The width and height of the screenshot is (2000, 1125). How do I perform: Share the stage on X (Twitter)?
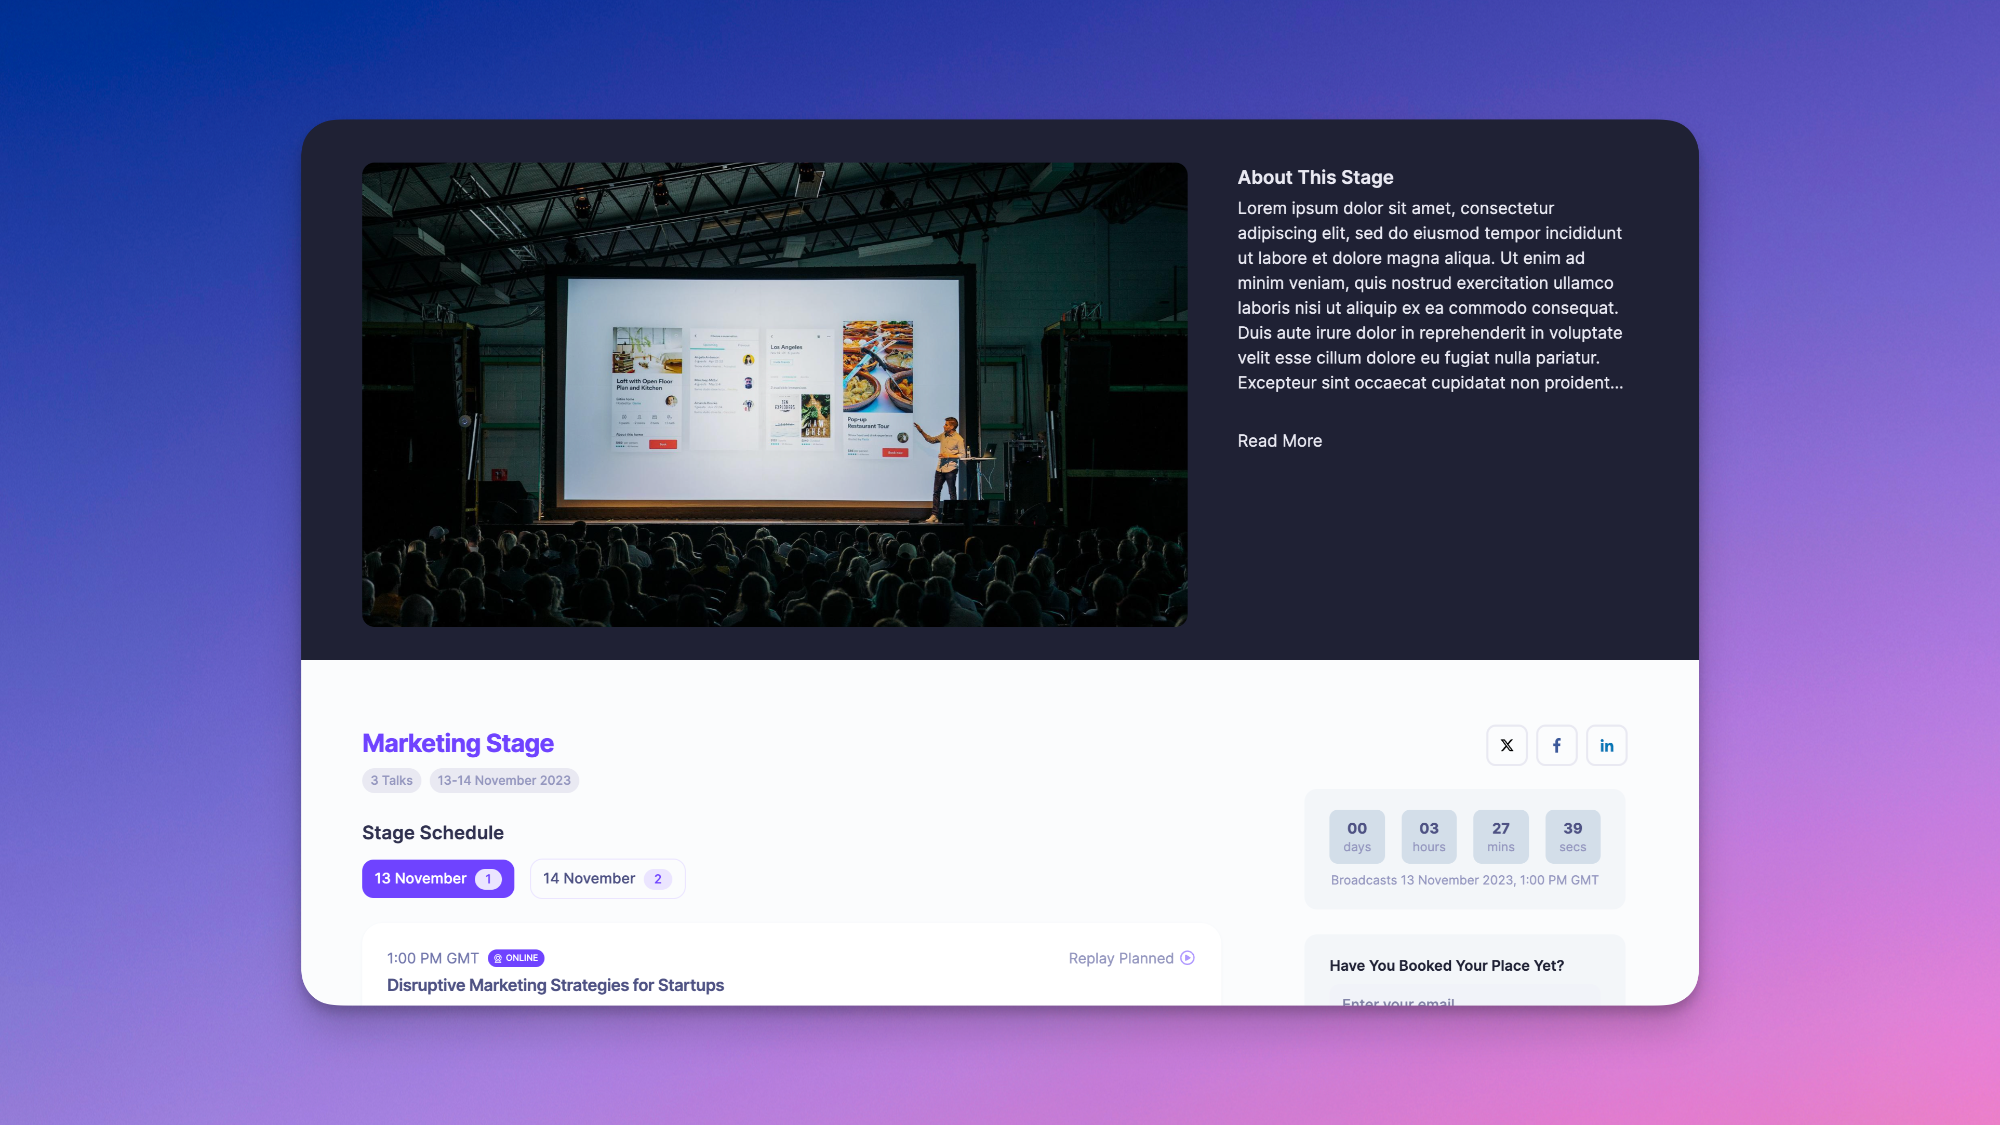click(x=1506, y=745)
